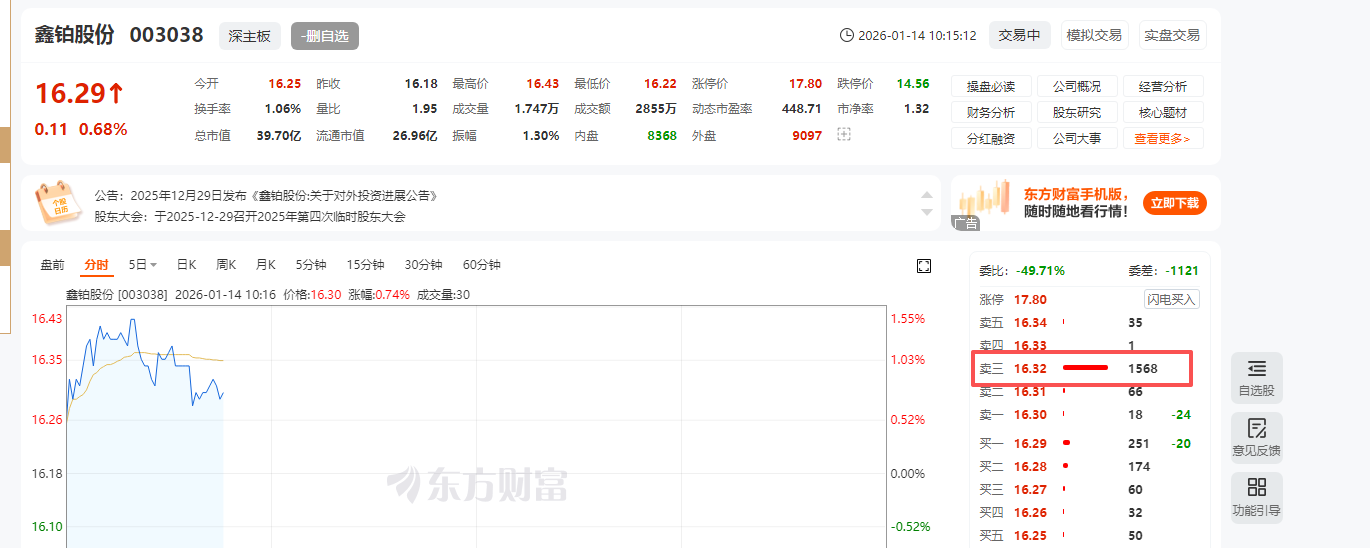The image size is (1370, 548).
Task: Click the 买二 16.28 order row
Action: pos(1089,466)
